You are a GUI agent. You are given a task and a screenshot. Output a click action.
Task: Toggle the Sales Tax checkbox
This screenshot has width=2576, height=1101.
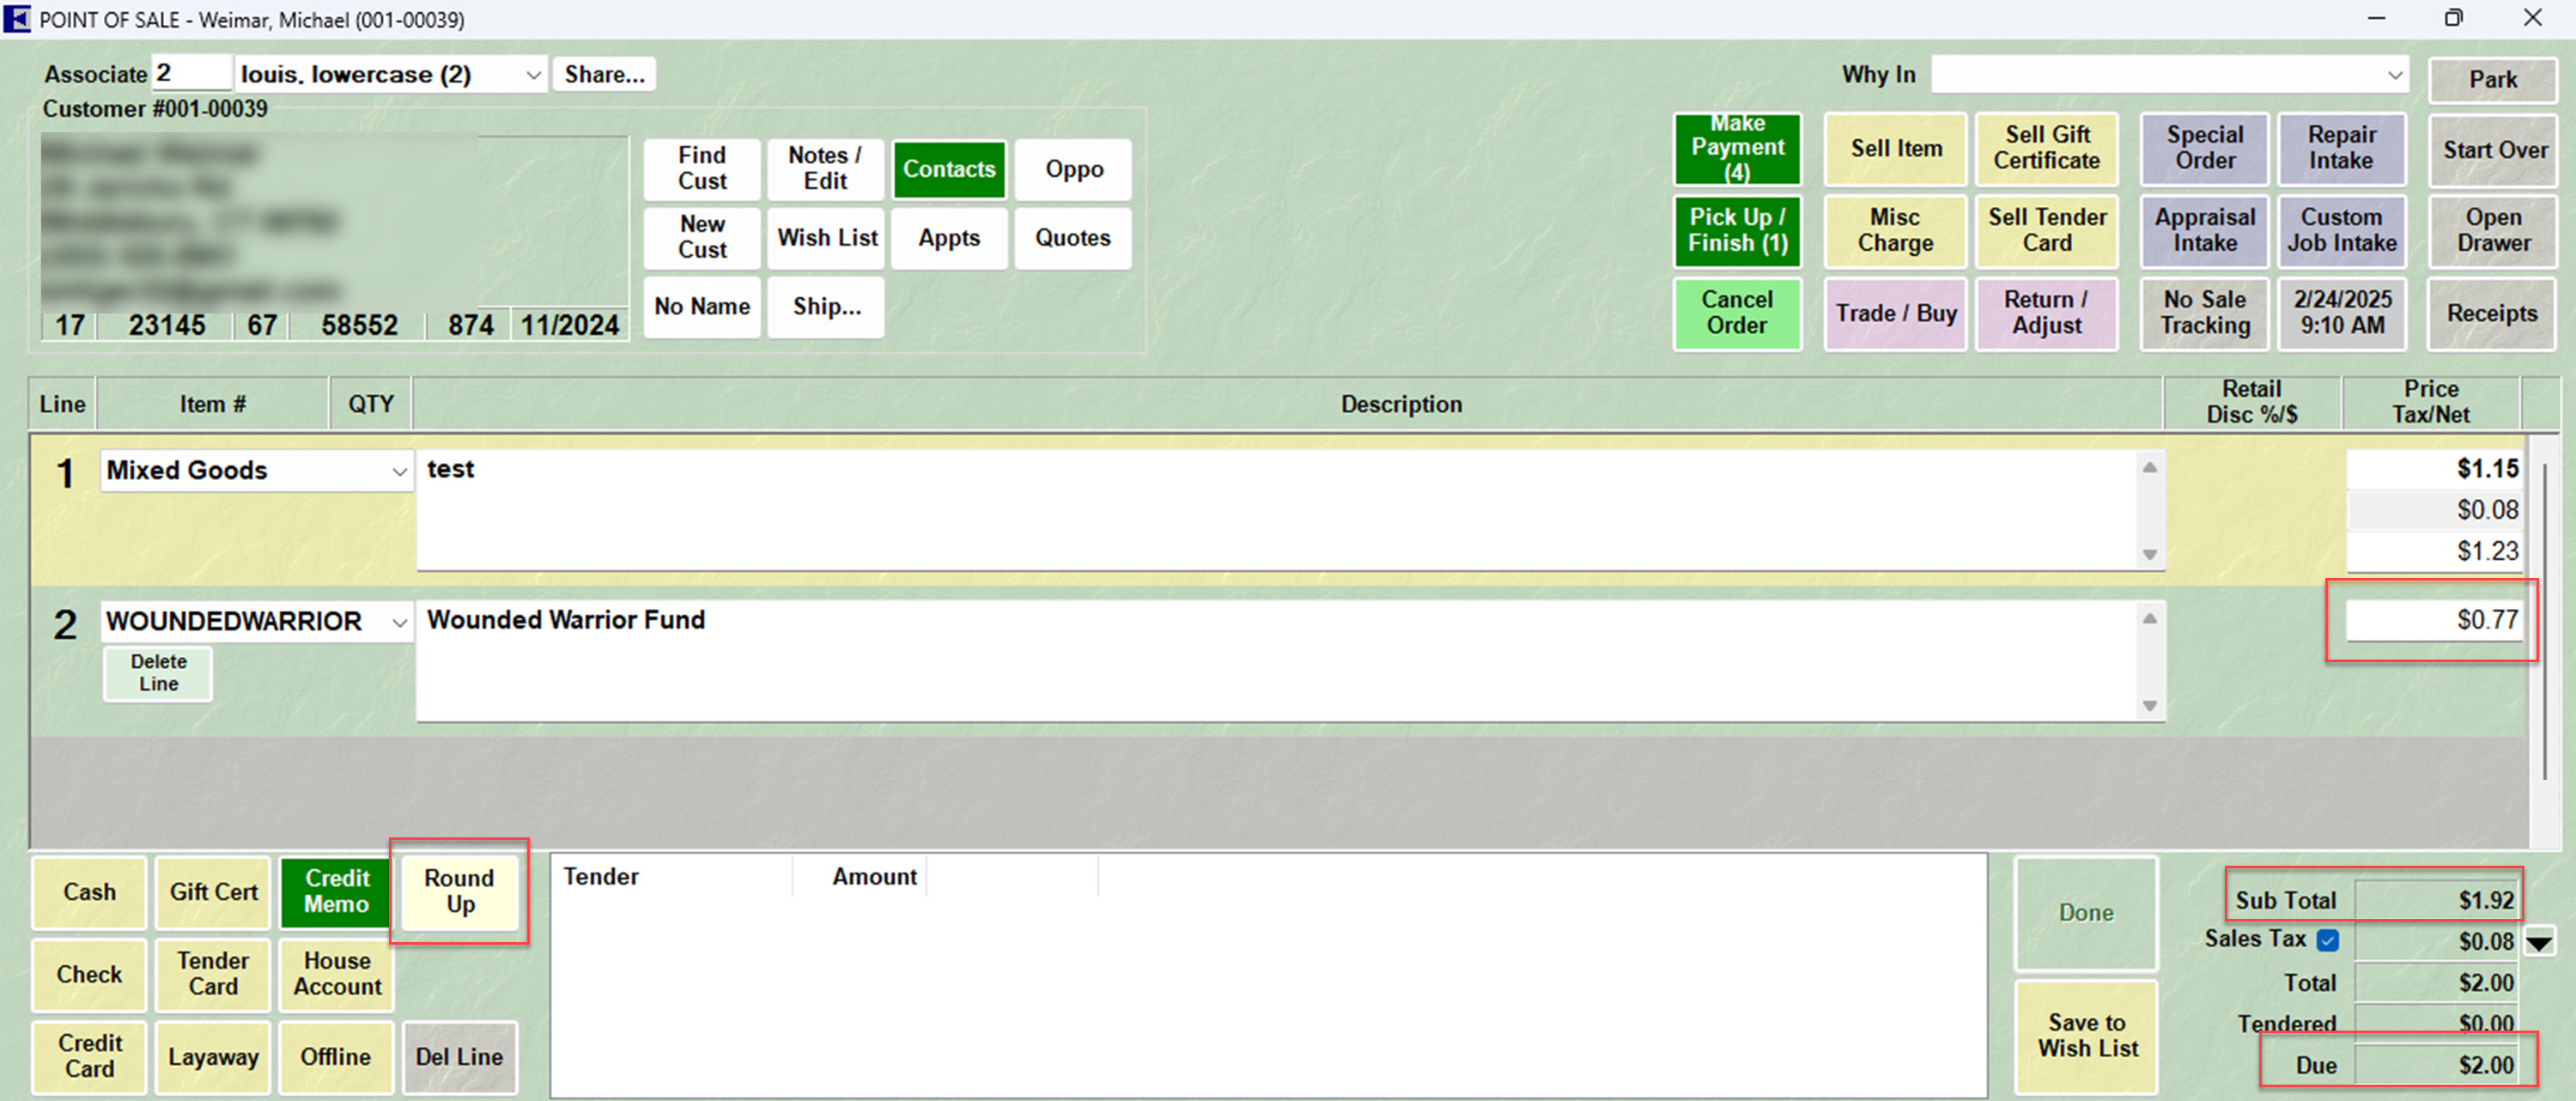pyautogui.click(x=2328, y=940)
